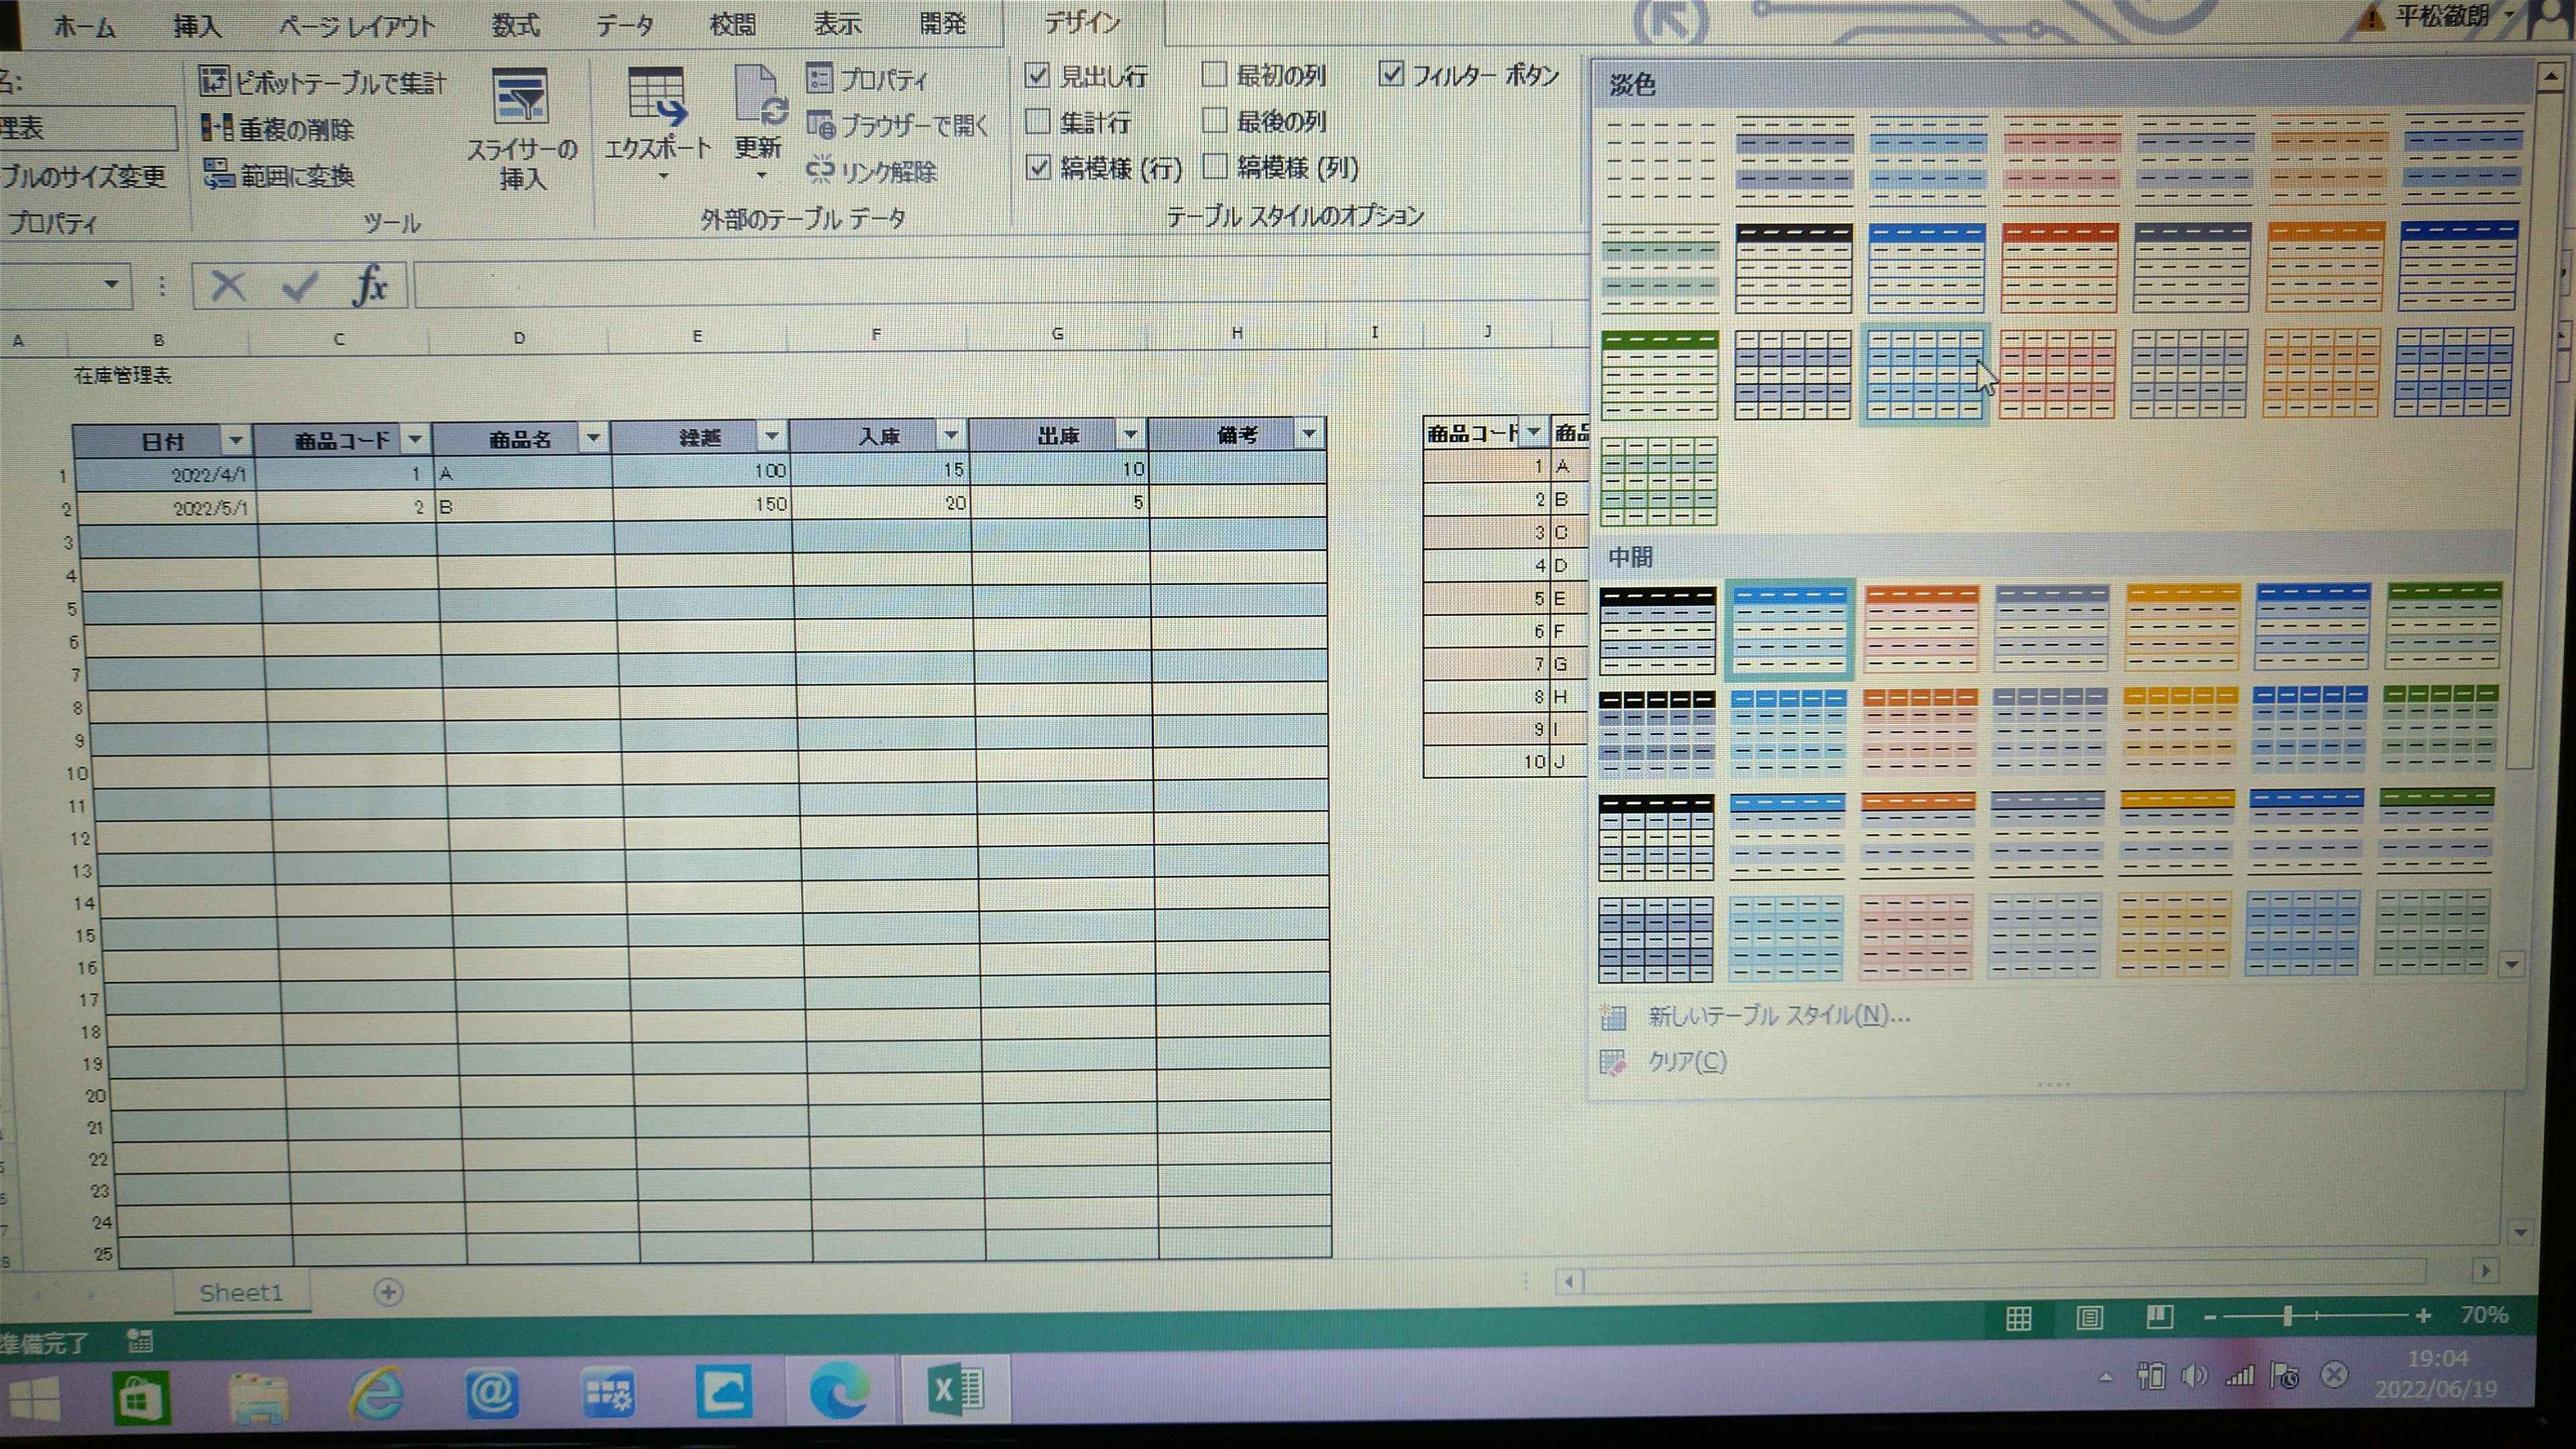
Task: Open filter dropdown for 入庫 column
Action: pyautogui.click(x=950, y=435)
